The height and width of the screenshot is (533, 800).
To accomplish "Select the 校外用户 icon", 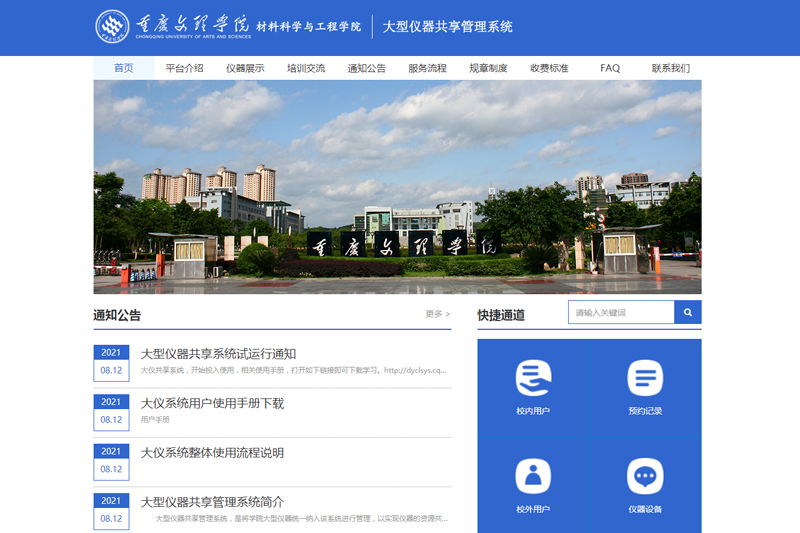I will point(533,476).
